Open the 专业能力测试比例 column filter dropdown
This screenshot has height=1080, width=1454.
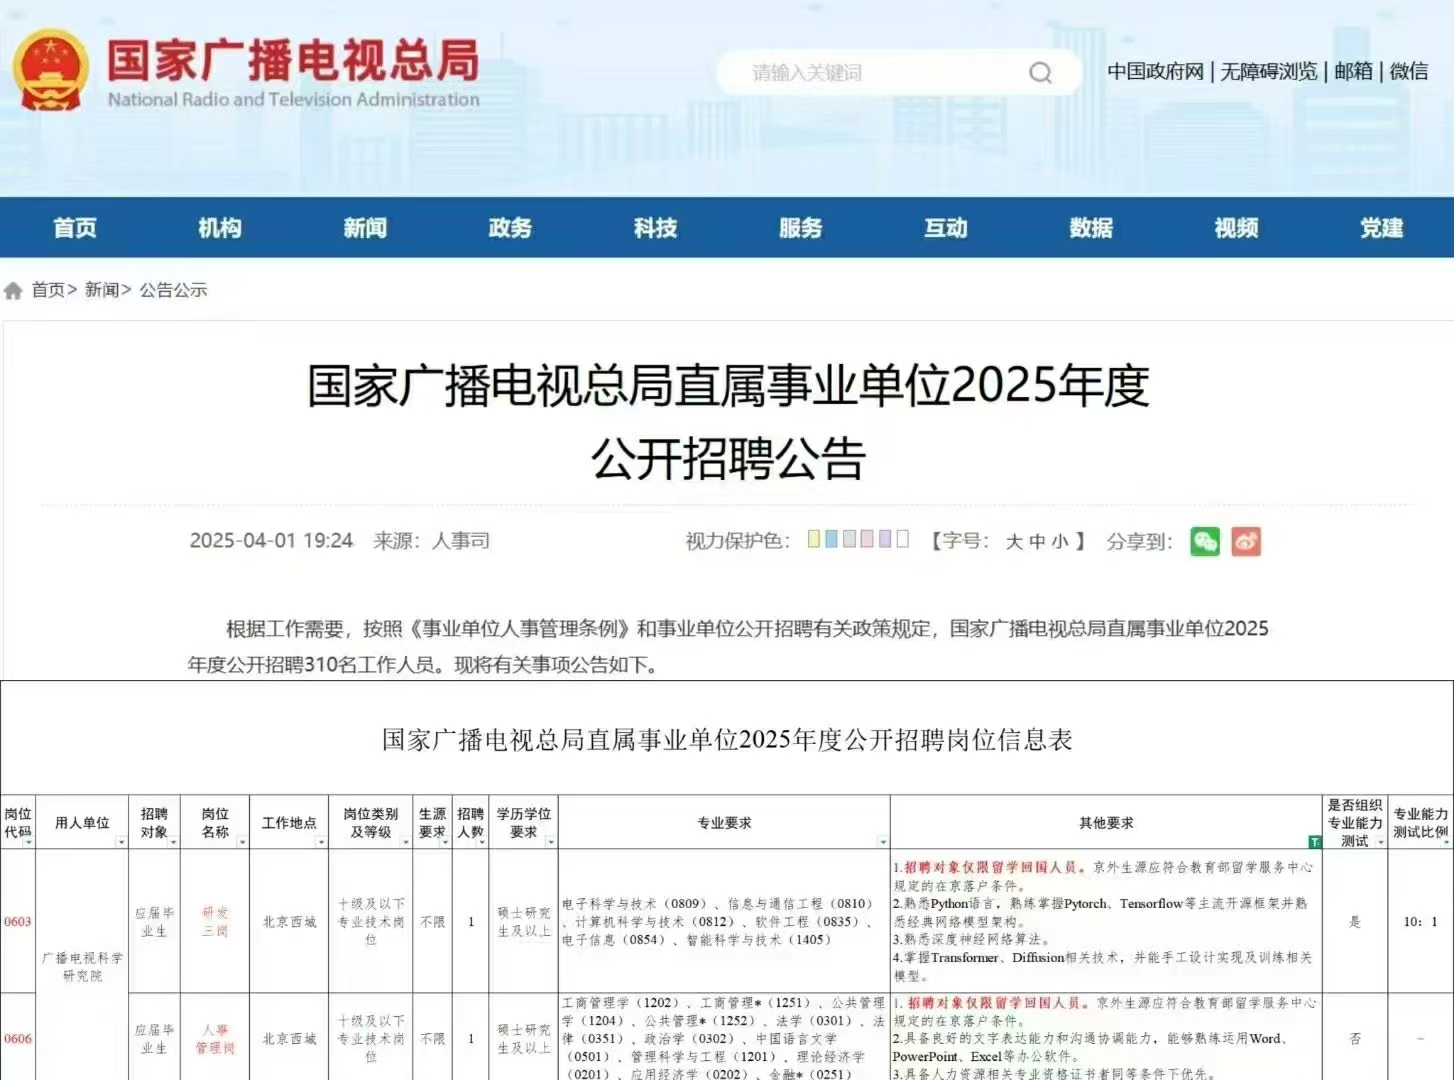pyautogui.click(x=1445, y=842)
